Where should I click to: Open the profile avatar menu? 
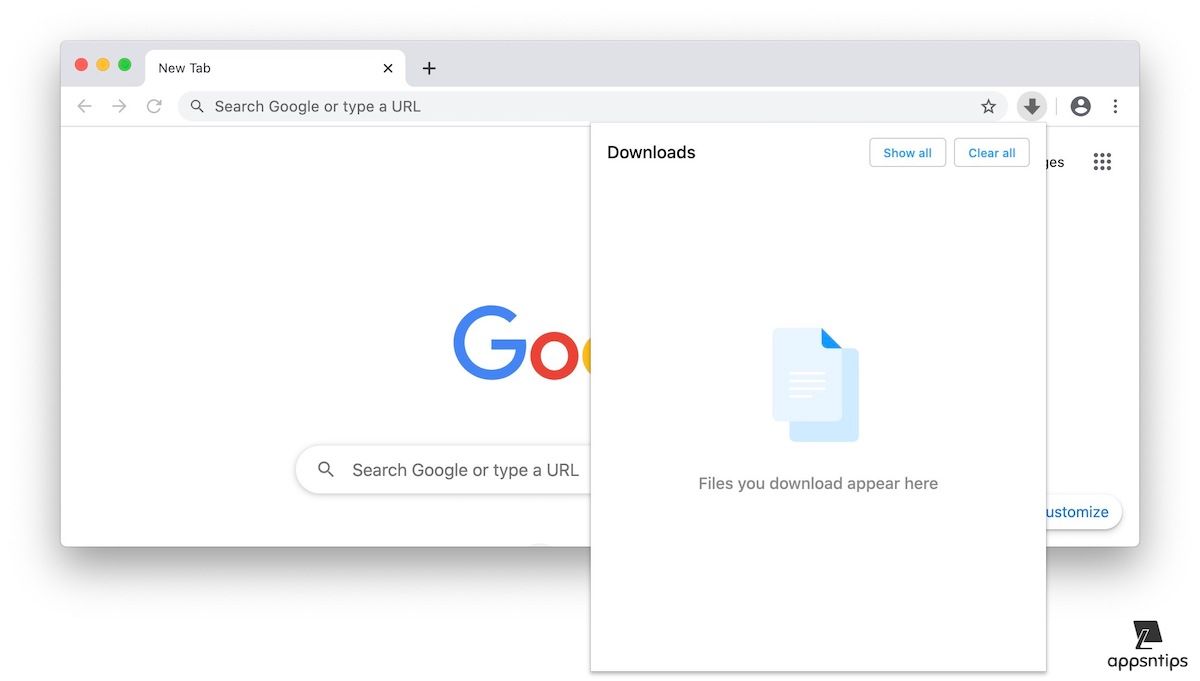(x=1080, y=106)
